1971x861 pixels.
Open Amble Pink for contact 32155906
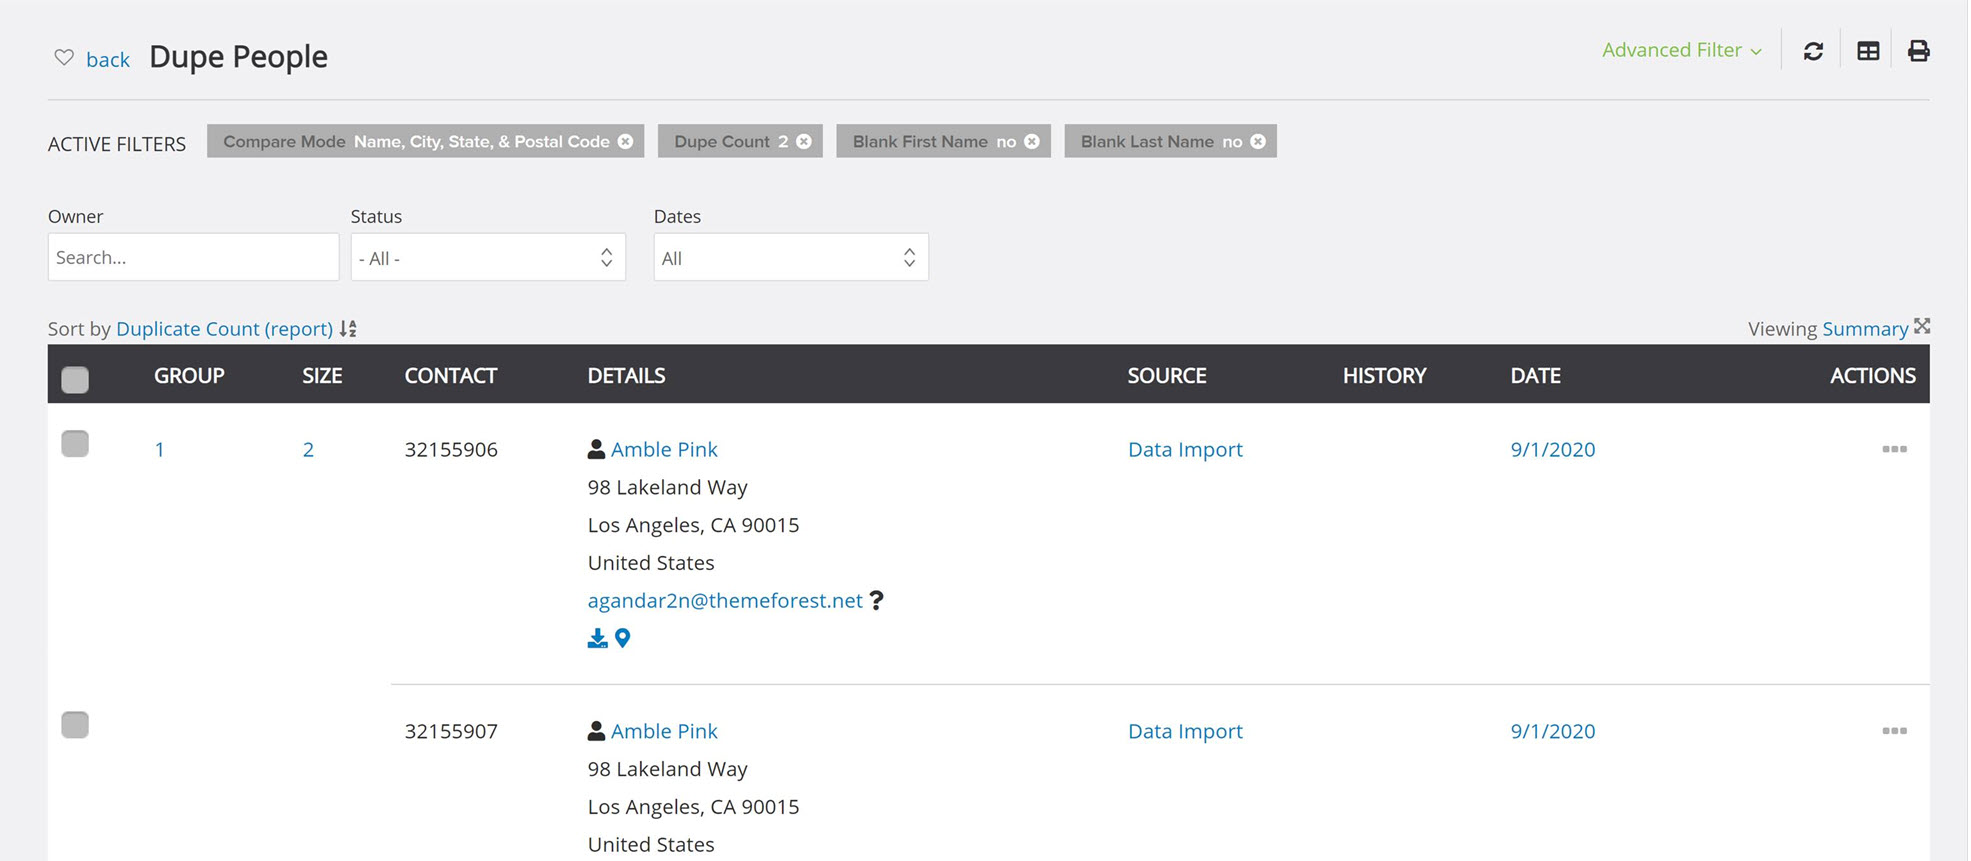pos(664,450)
